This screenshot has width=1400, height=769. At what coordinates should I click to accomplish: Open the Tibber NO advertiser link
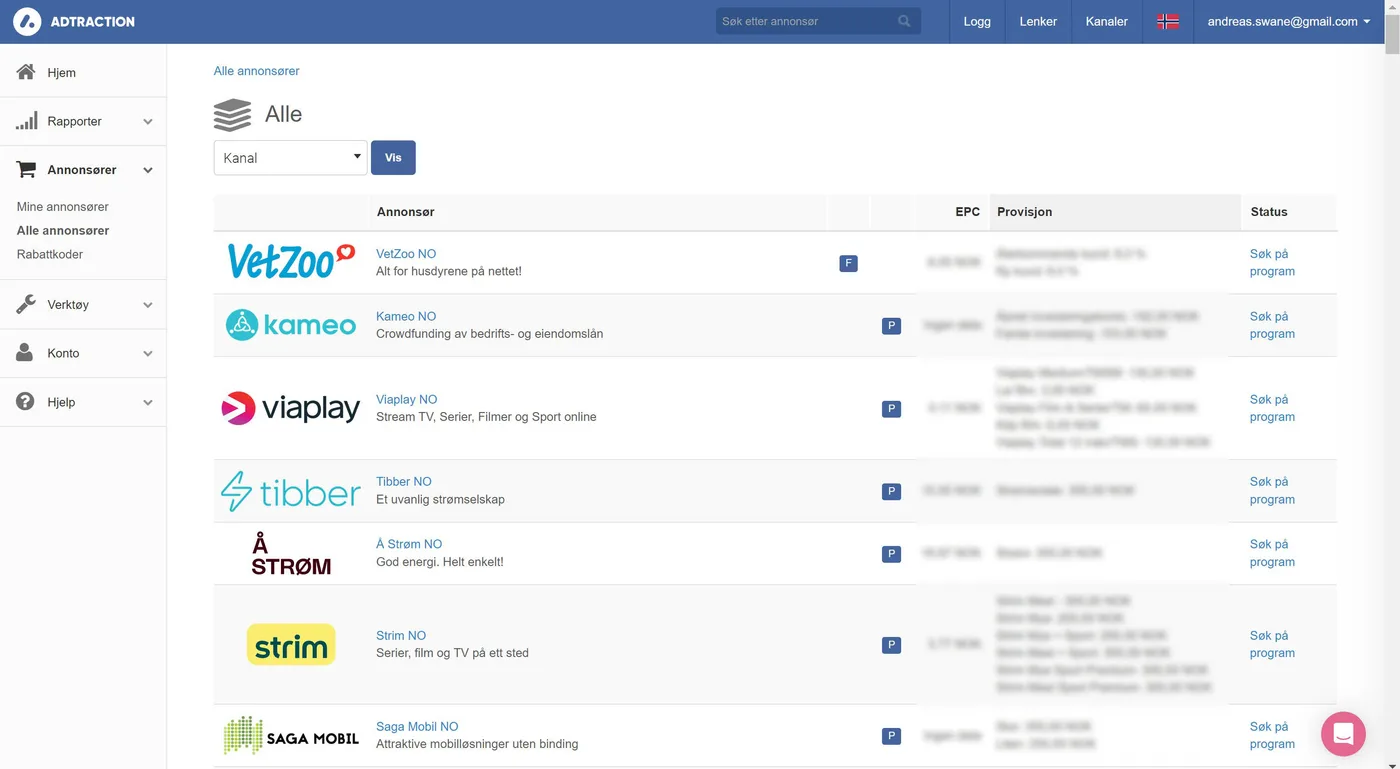click(x=404, y=481)
